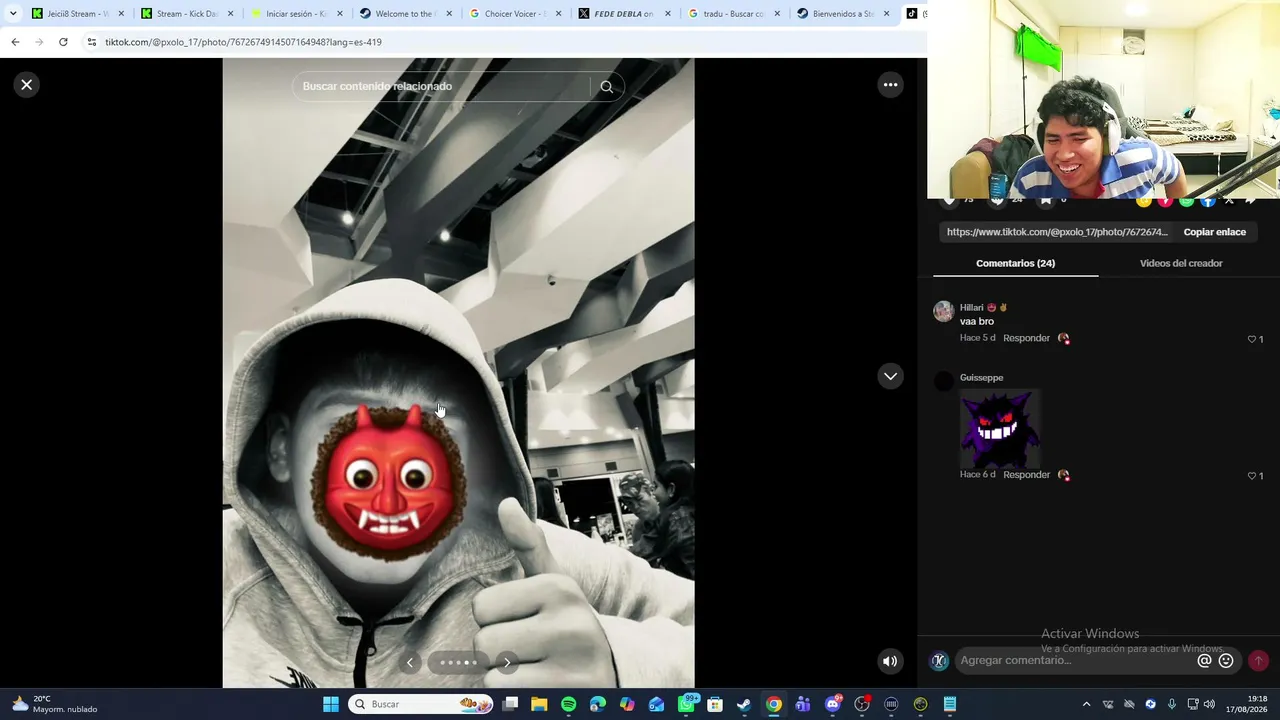This screenshot has width=1280, height=720.
Task: Open WhatsApp from the taskbar
Action: coord(686,704)
